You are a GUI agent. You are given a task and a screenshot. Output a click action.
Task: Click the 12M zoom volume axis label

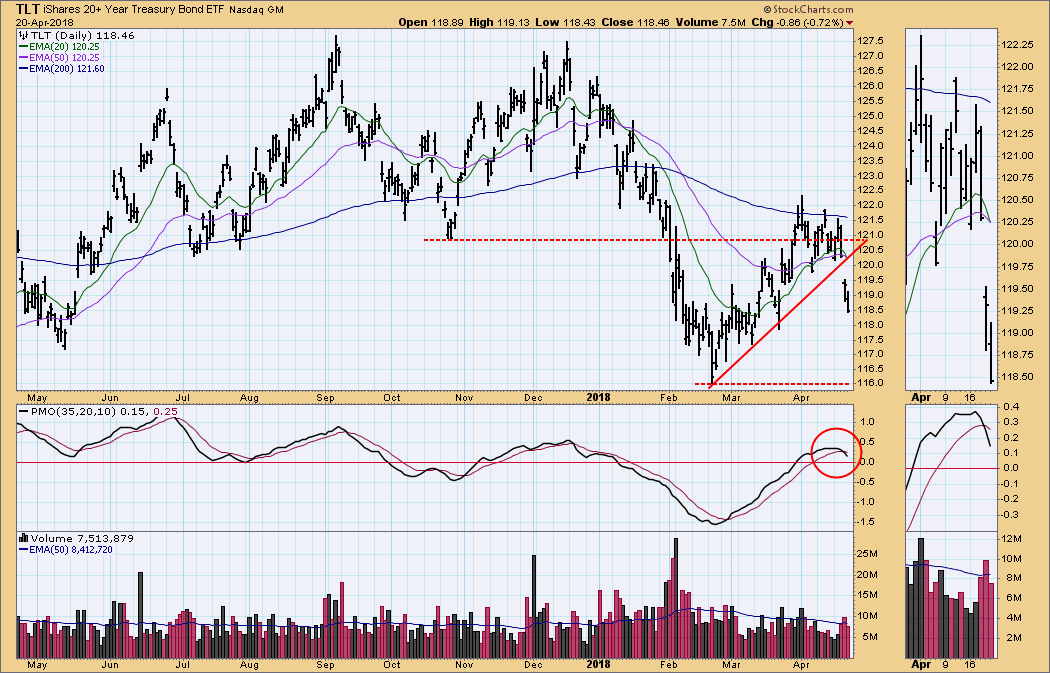pyautogui.click(x=1012, y=539)
